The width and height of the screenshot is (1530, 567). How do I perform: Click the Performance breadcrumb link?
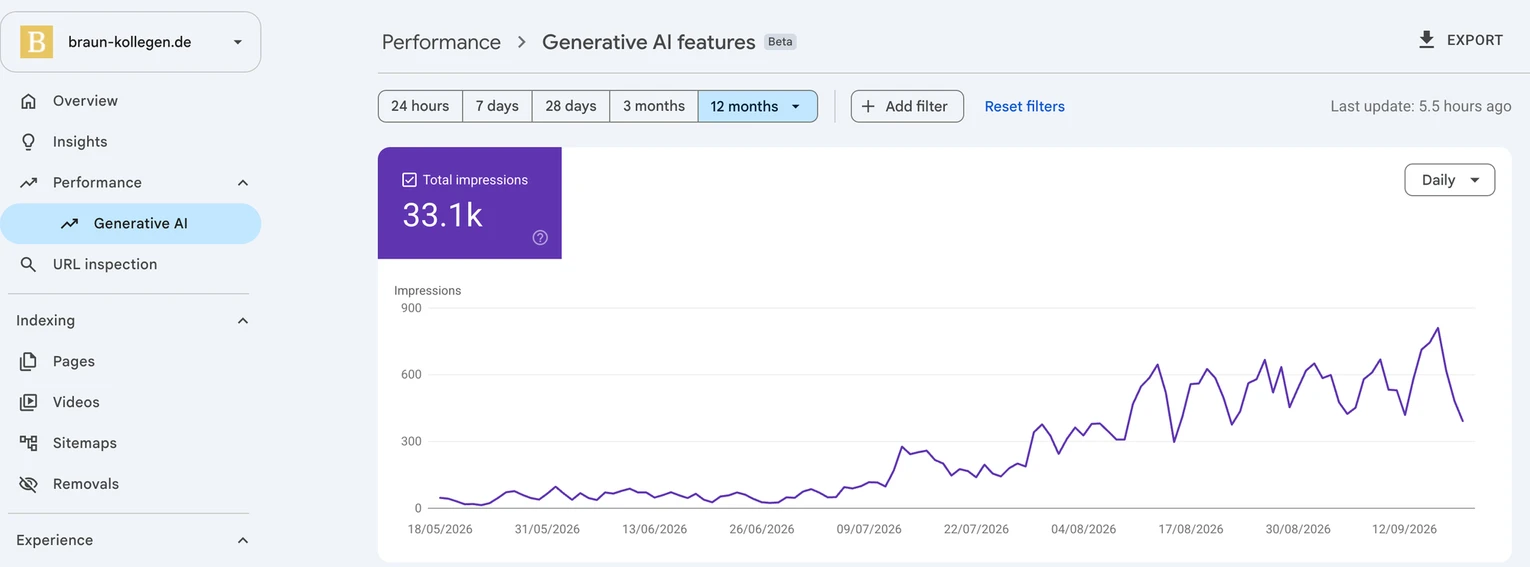tap(441, 42)
